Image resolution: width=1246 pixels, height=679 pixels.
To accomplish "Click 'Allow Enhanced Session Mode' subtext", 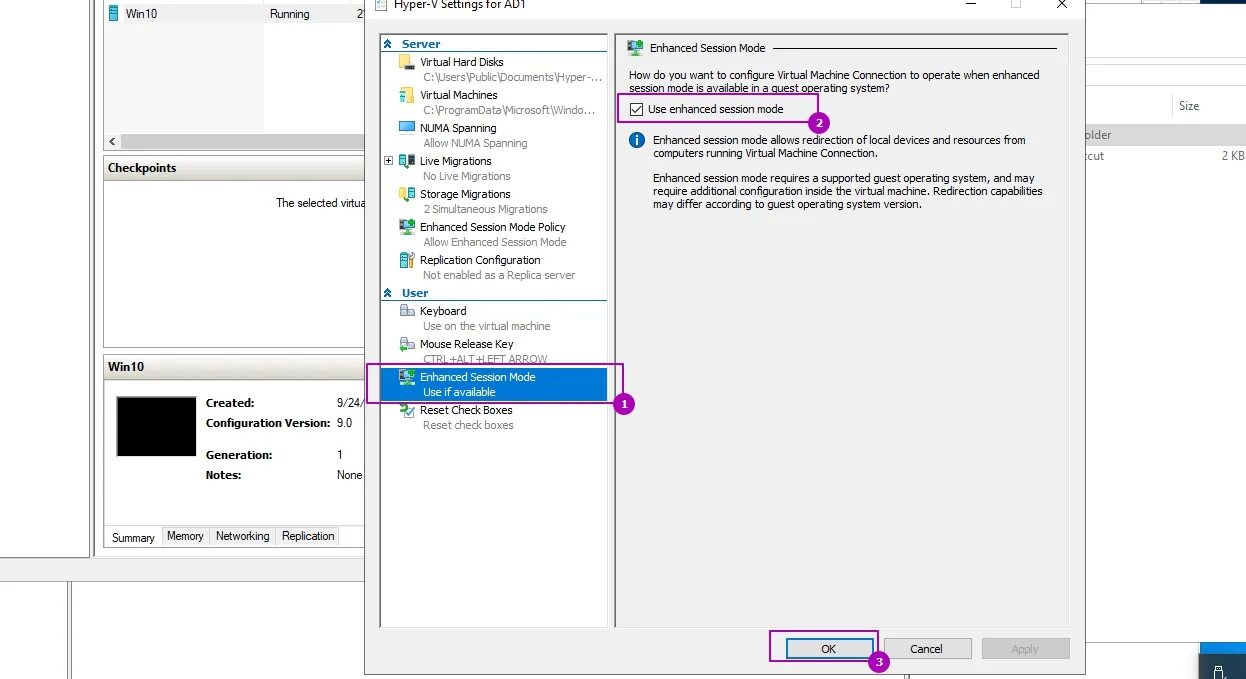I will tap(495, 242).
